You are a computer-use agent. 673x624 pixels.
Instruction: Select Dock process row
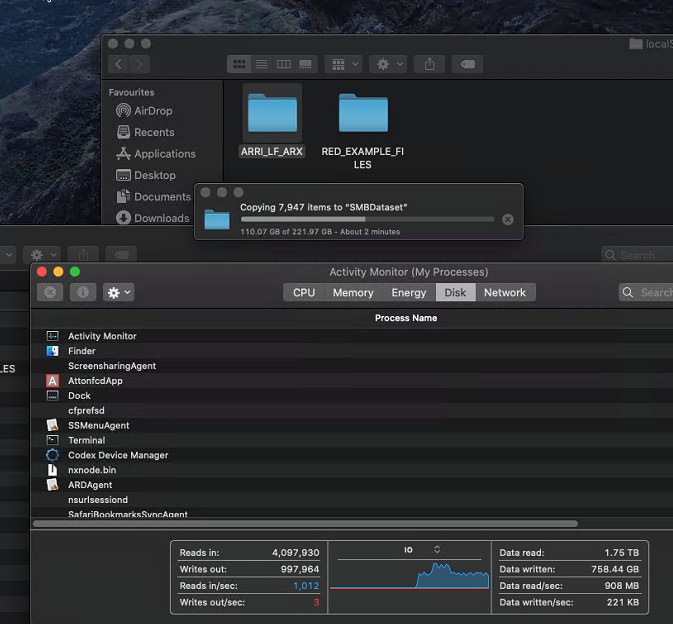coord(352,396)
